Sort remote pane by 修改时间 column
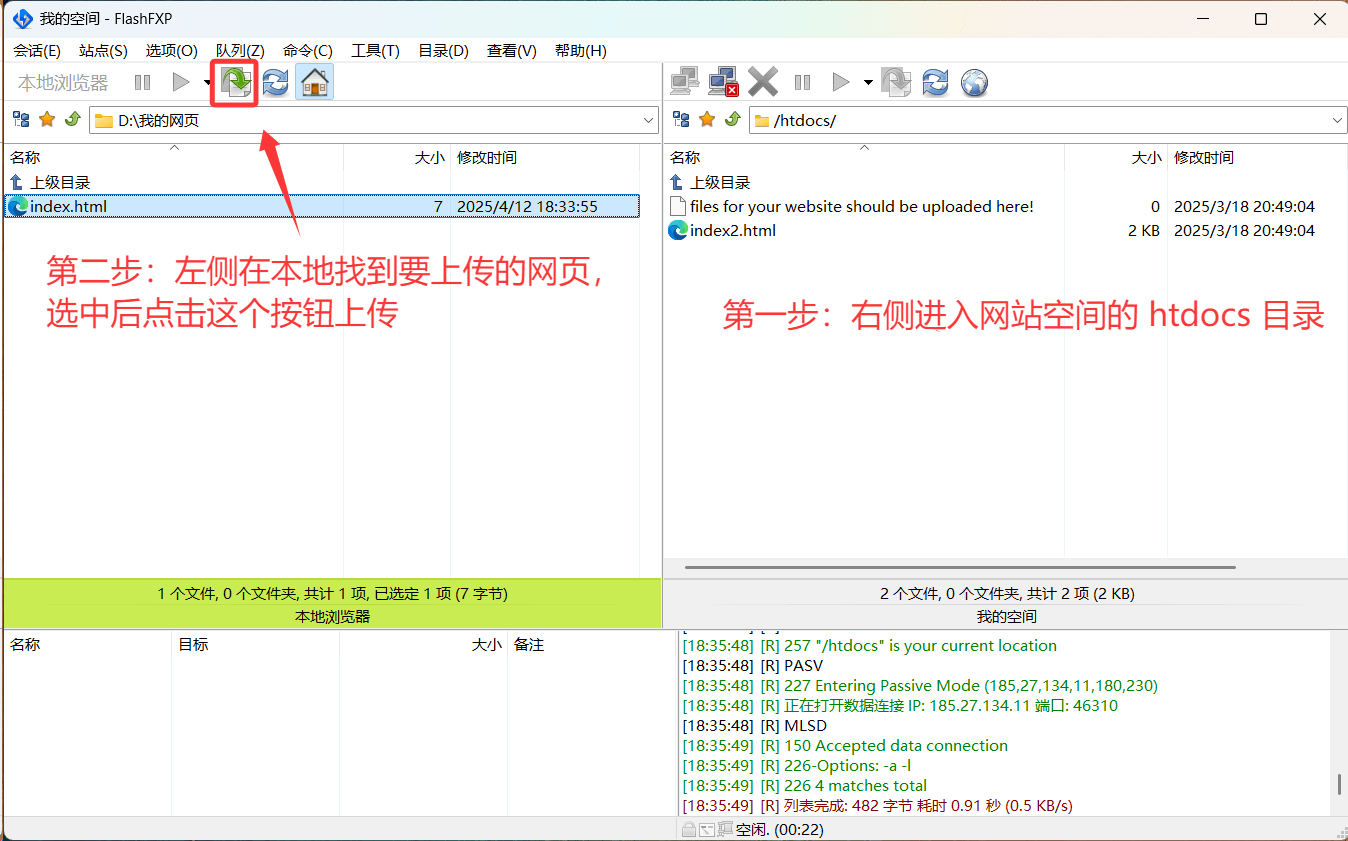The width and height of the screenshot is (1348, 841). tap(1257, 157)
